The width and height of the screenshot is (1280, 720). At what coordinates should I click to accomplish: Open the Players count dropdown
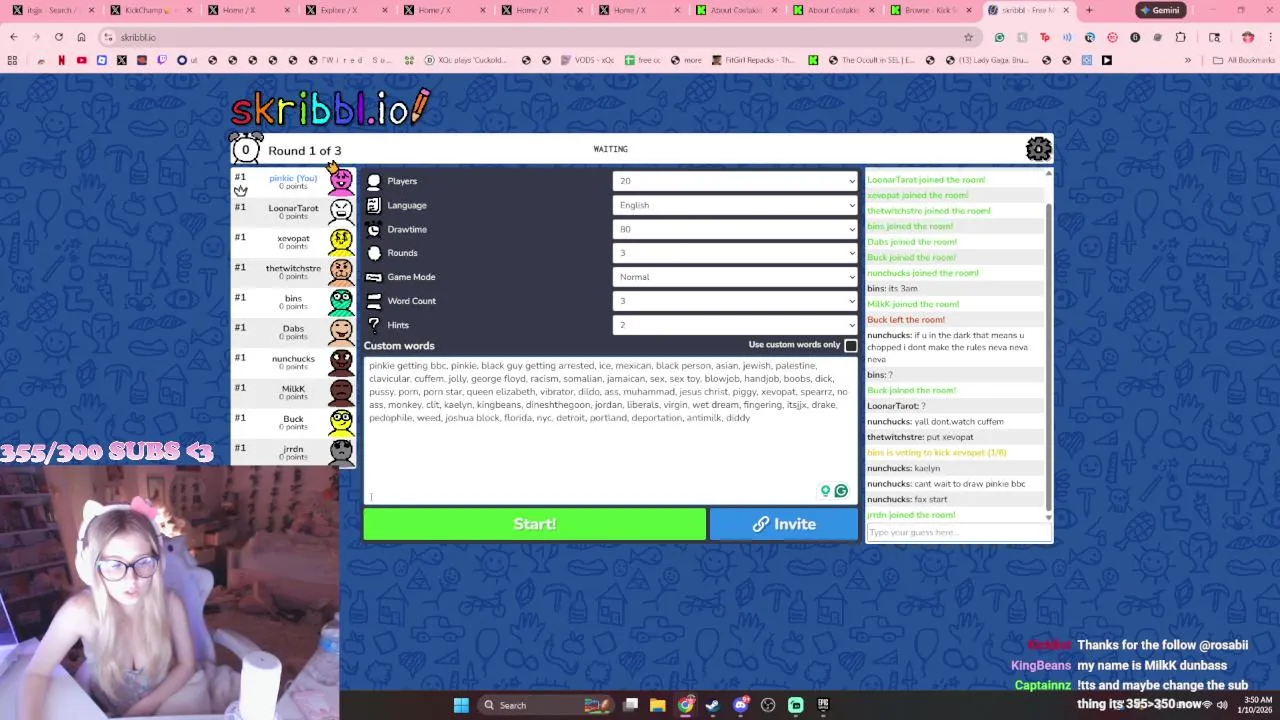tap(735, 181)
